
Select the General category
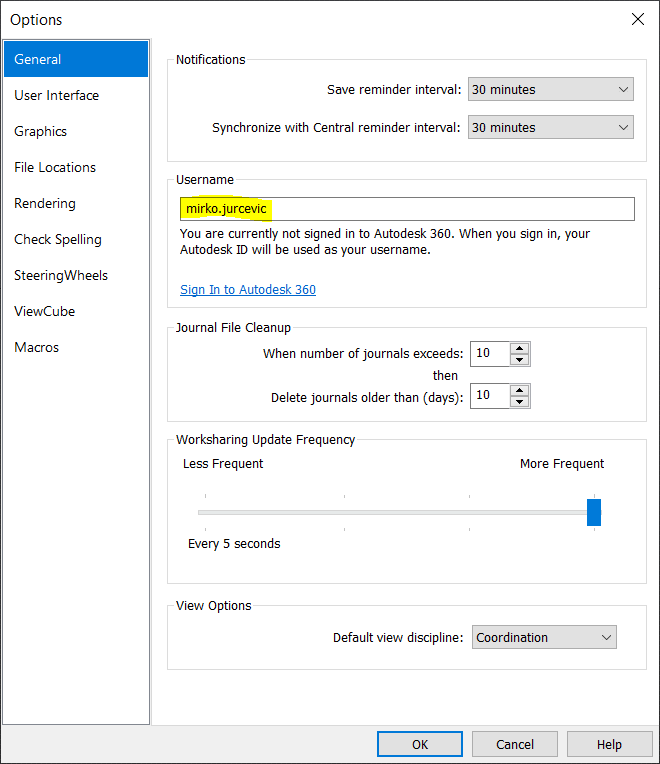point(76,59)
